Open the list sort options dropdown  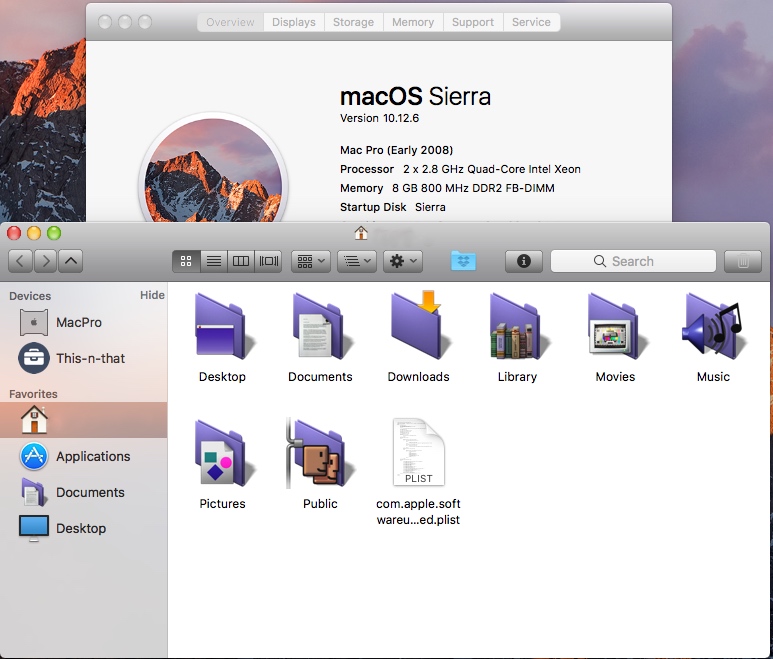tap(357, 261)
